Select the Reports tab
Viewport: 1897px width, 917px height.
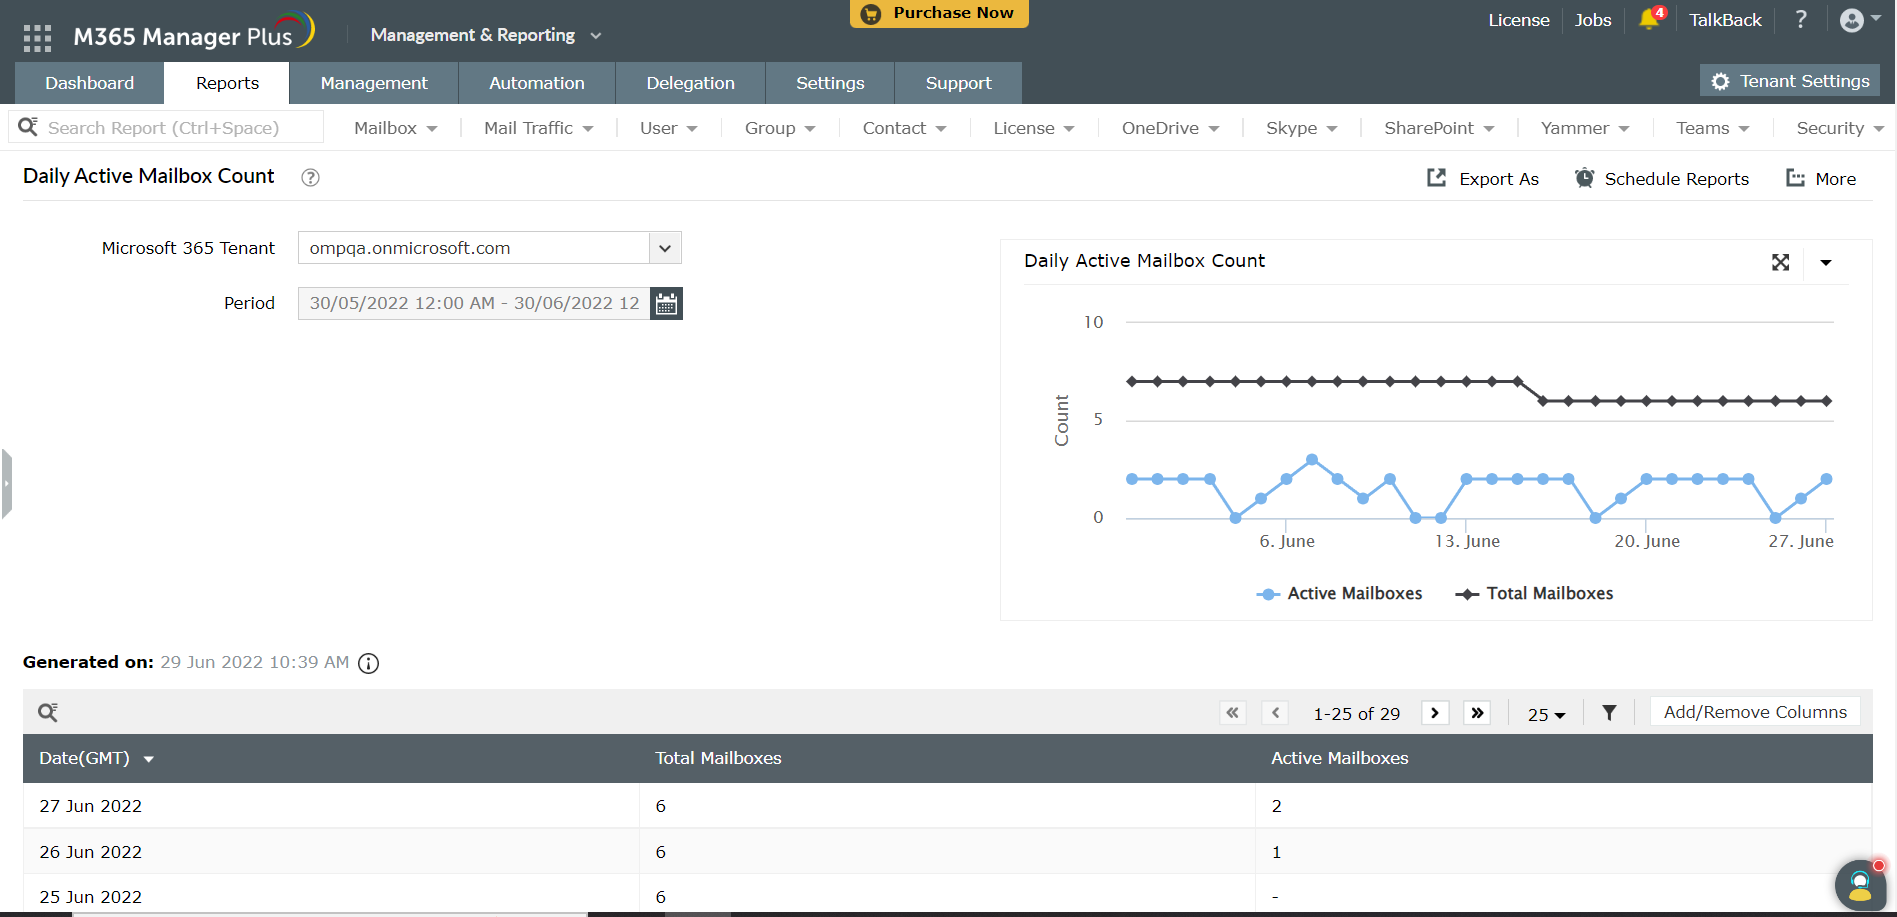227,83
